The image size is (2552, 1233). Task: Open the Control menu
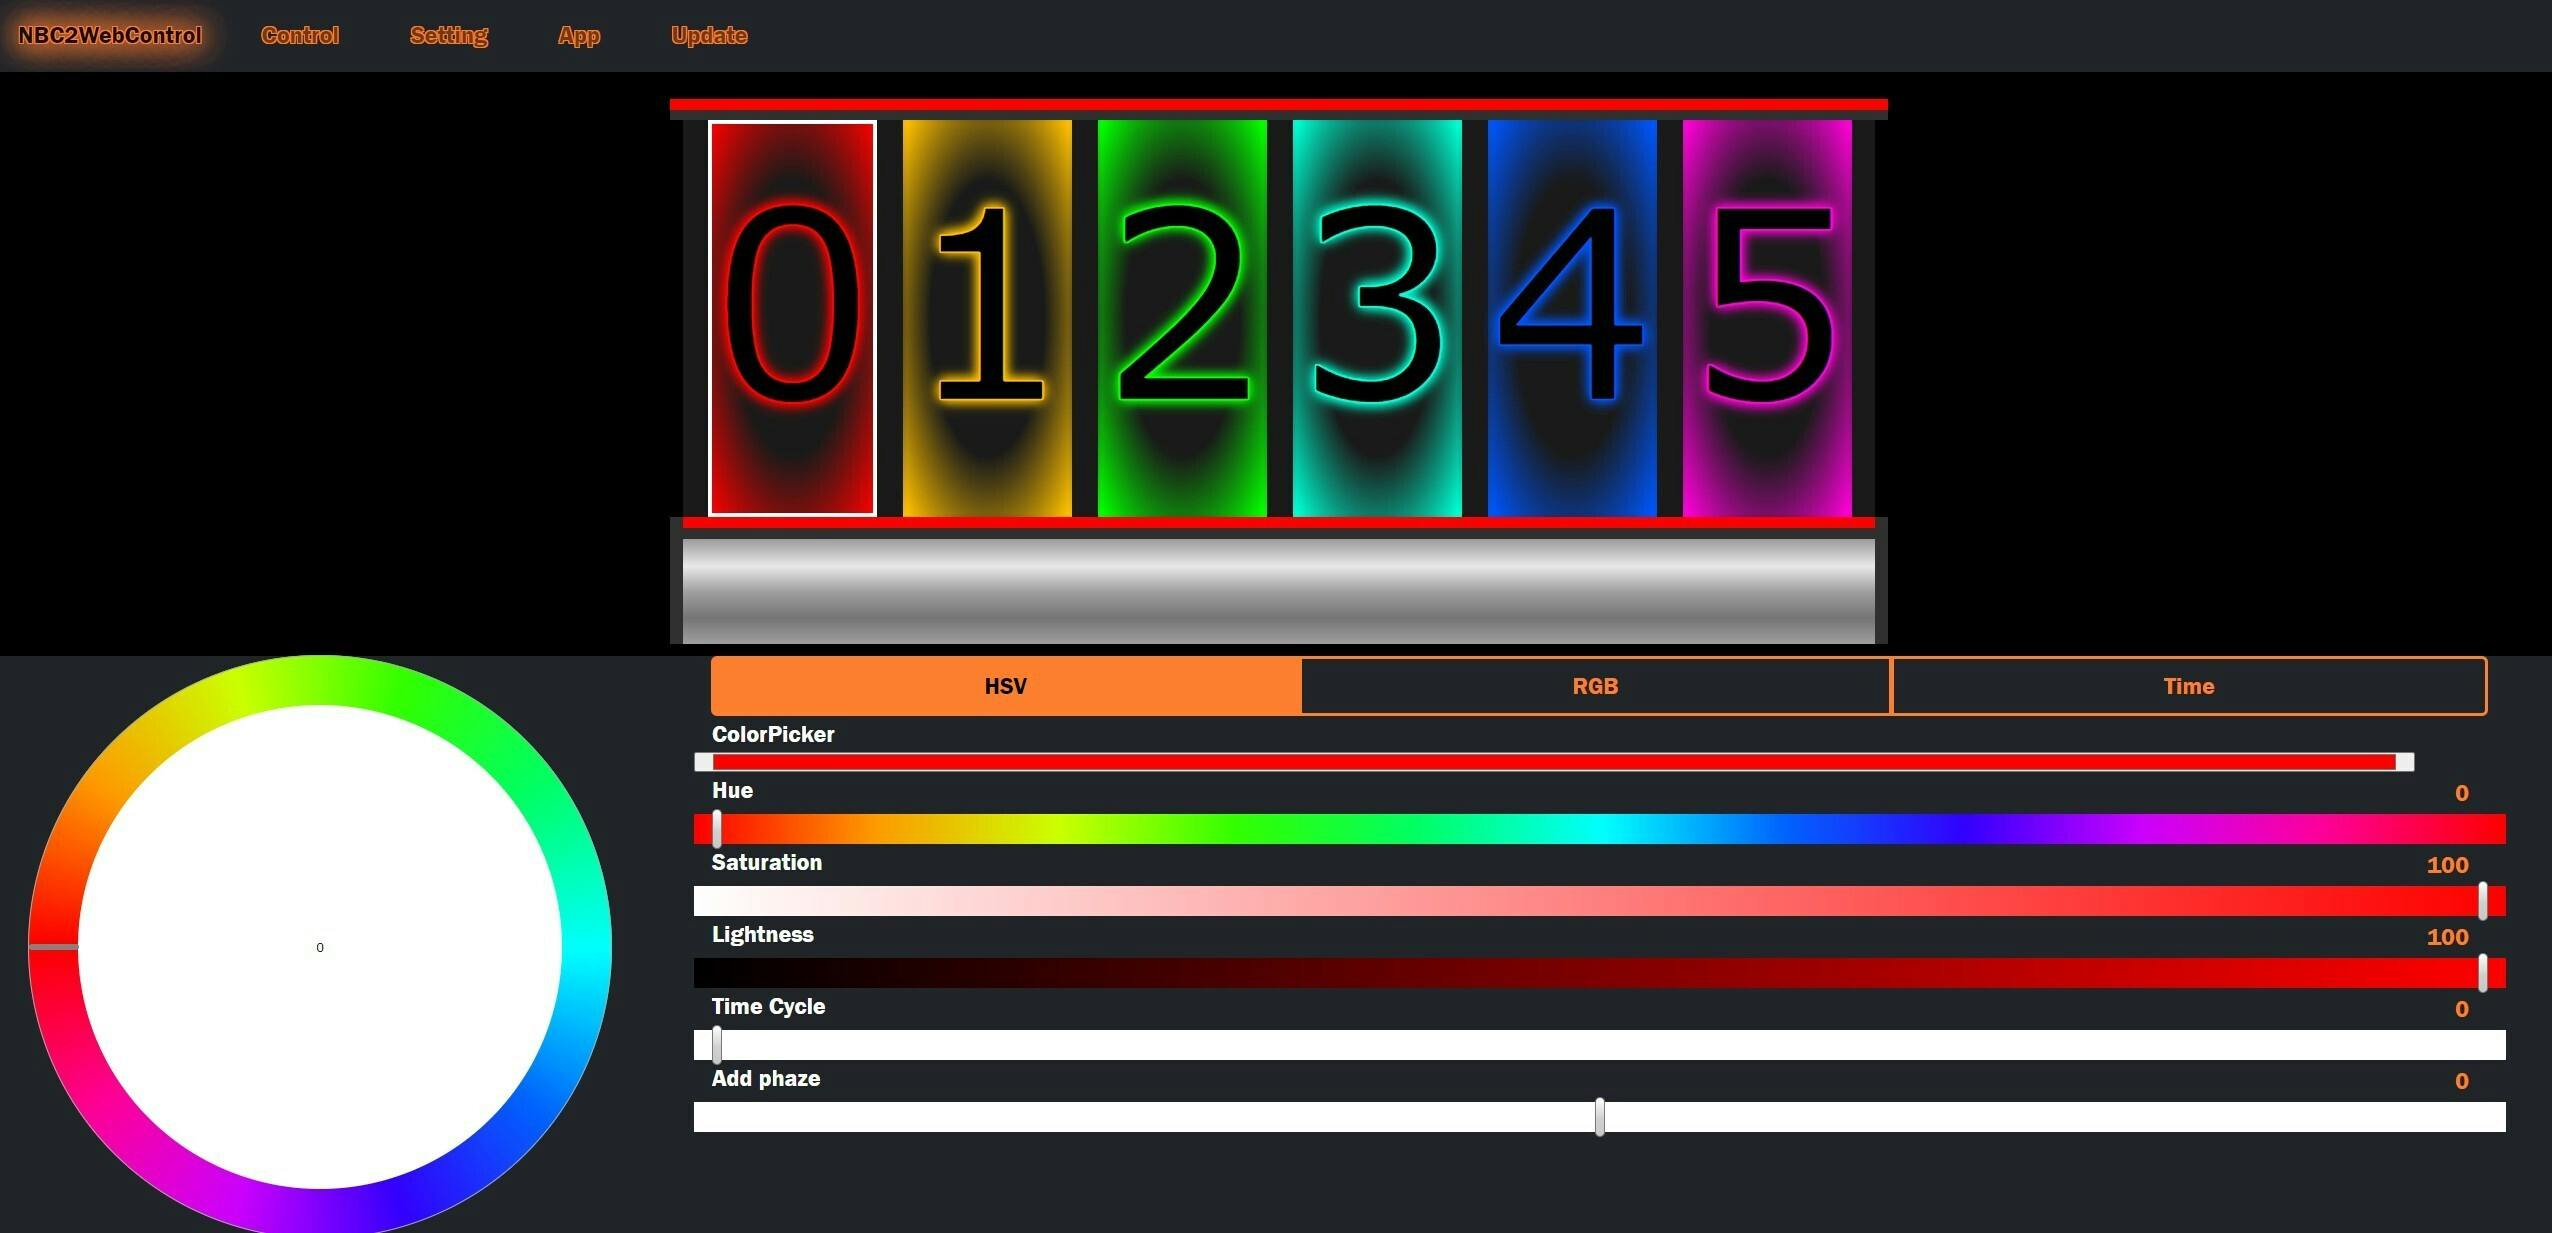tap(300, 36)
